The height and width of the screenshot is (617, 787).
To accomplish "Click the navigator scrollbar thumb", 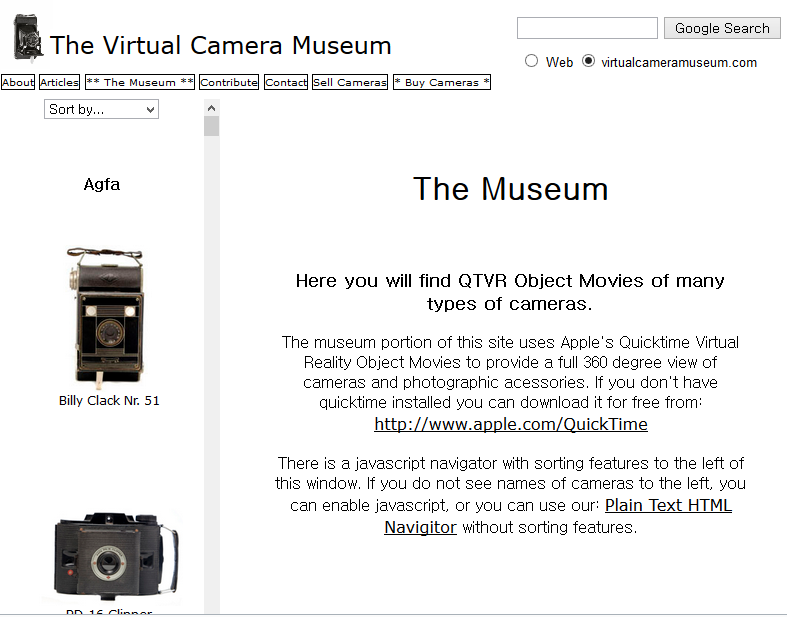I will pos(212,126).
